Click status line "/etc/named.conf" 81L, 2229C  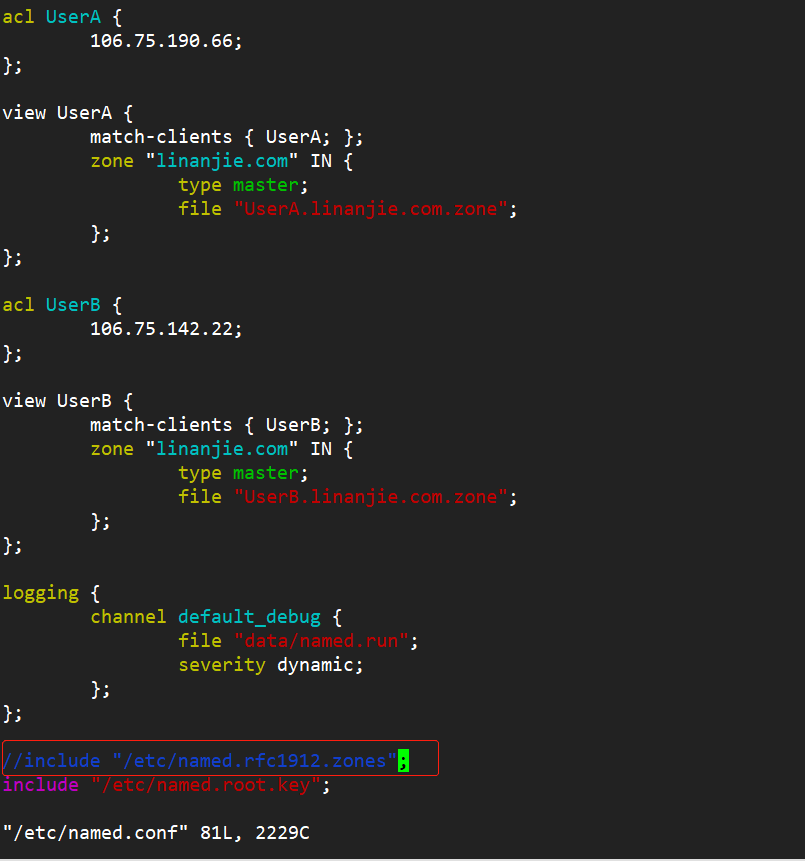coord(156,833)
